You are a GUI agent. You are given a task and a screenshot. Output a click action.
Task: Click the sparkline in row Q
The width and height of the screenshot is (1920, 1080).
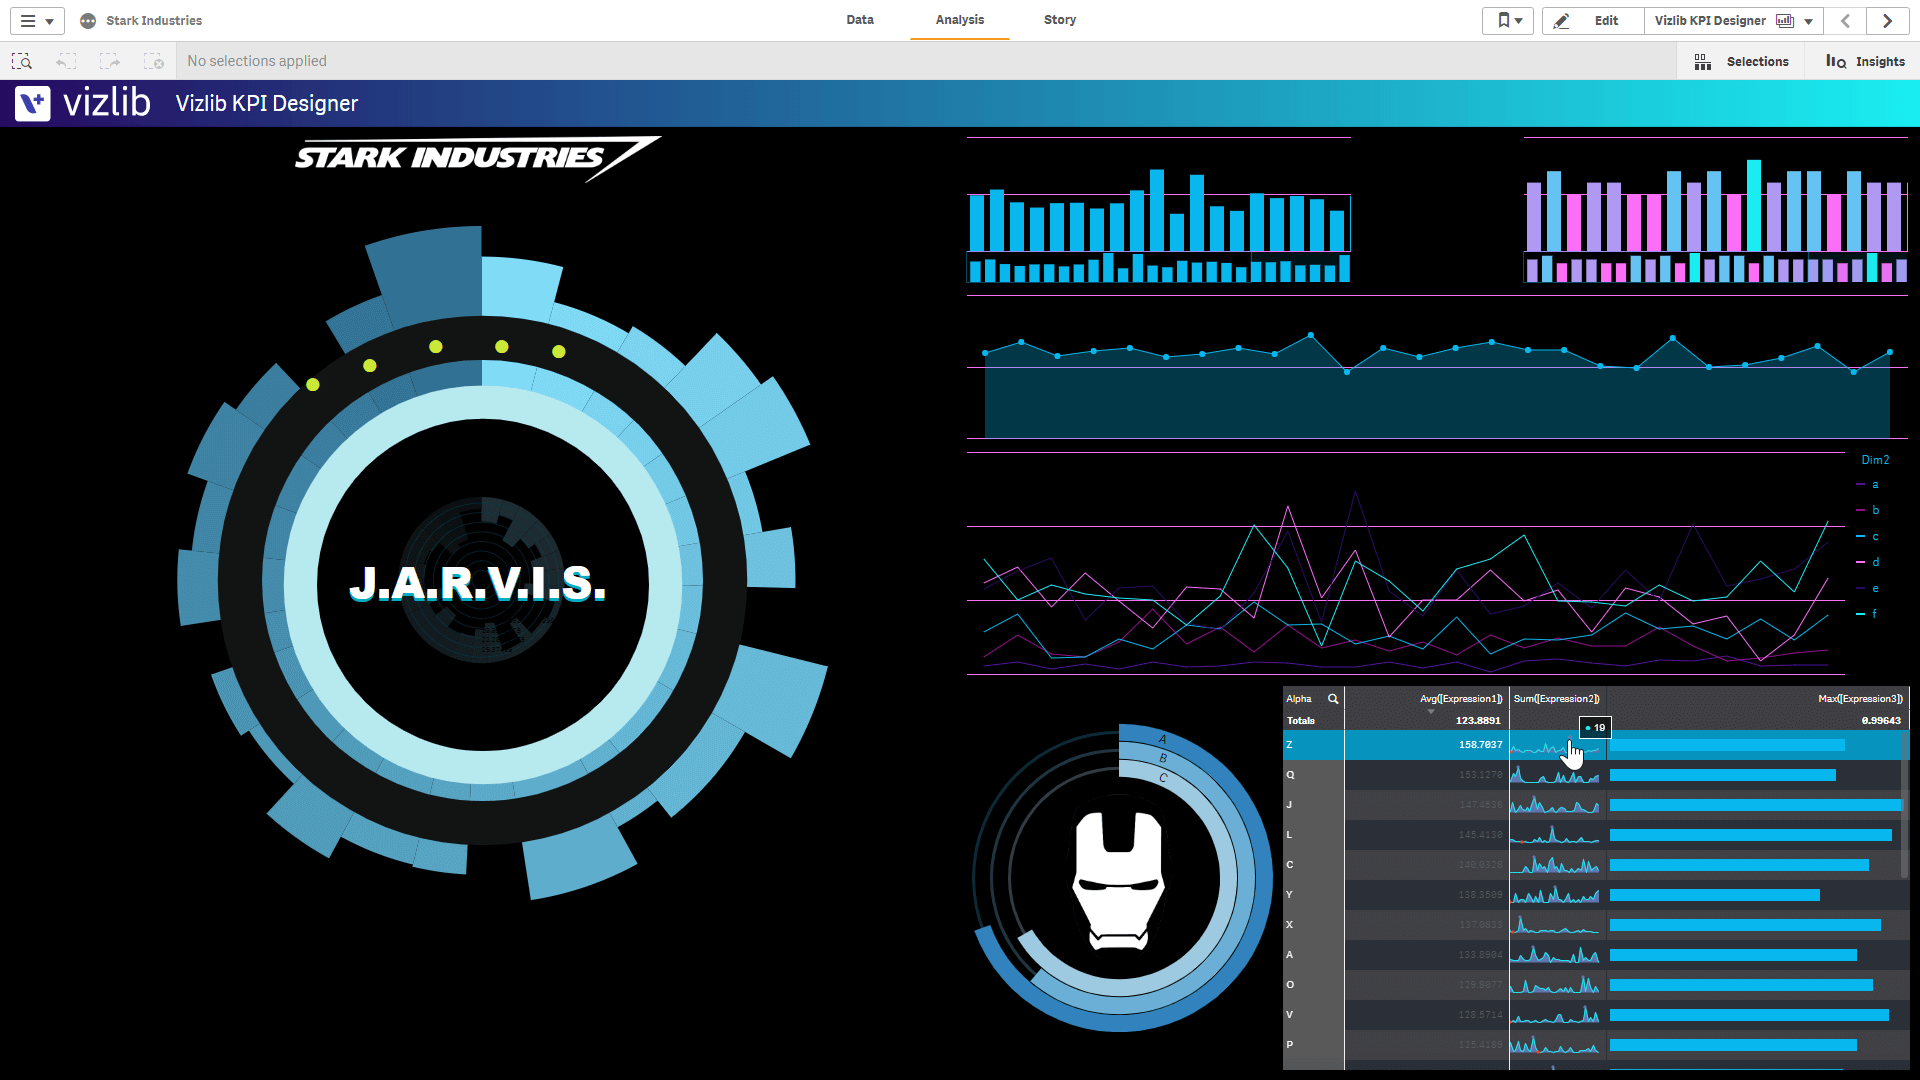pos(1555,775)
